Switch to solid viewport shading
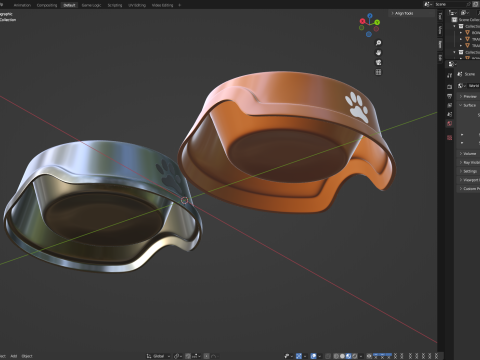Screen dimensions: 480x360 [342, 356]
